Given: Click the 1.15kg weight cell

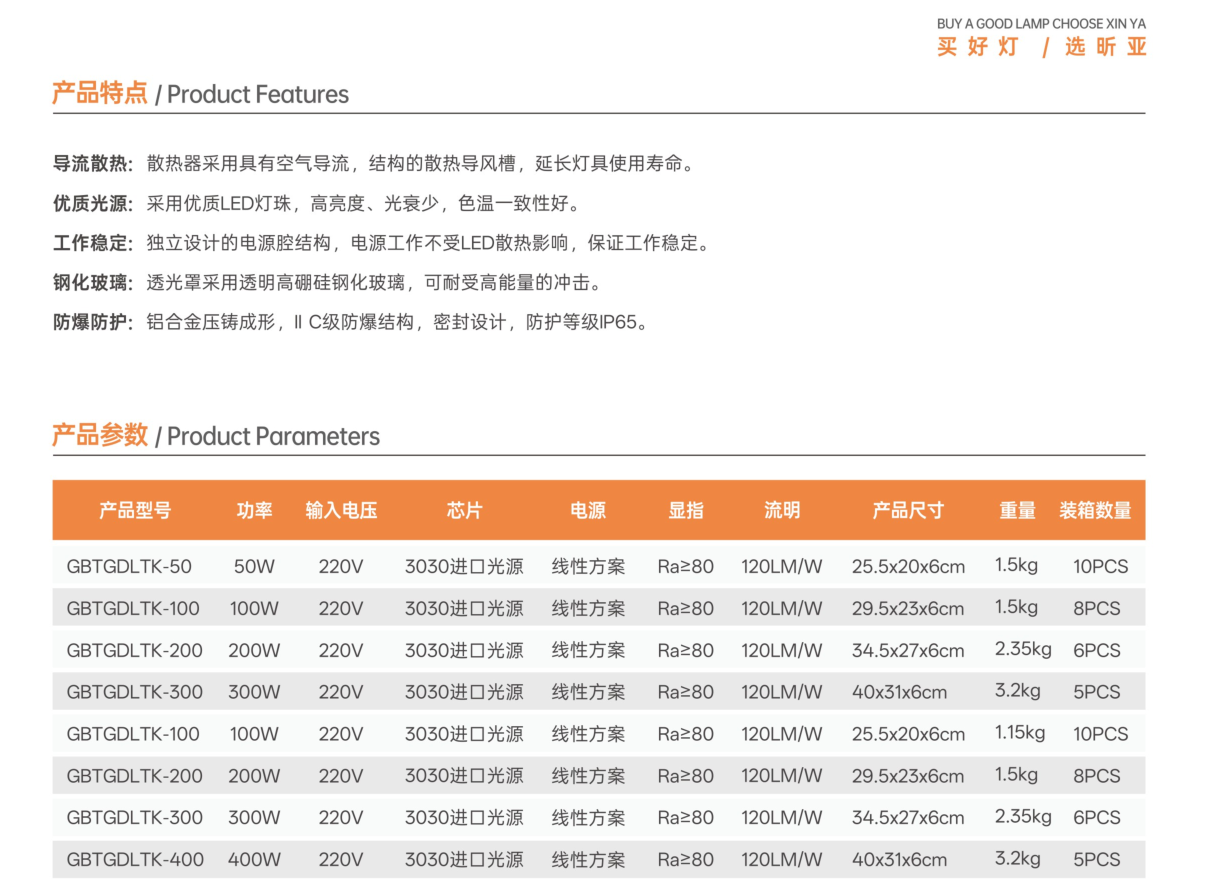Looking at the screenshot, I should [x=1019, y=733].
